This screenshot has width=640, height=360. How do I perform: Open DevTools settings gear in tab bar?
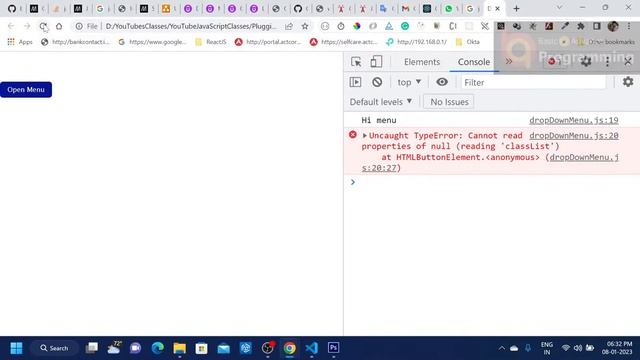(x=586, y=62)
